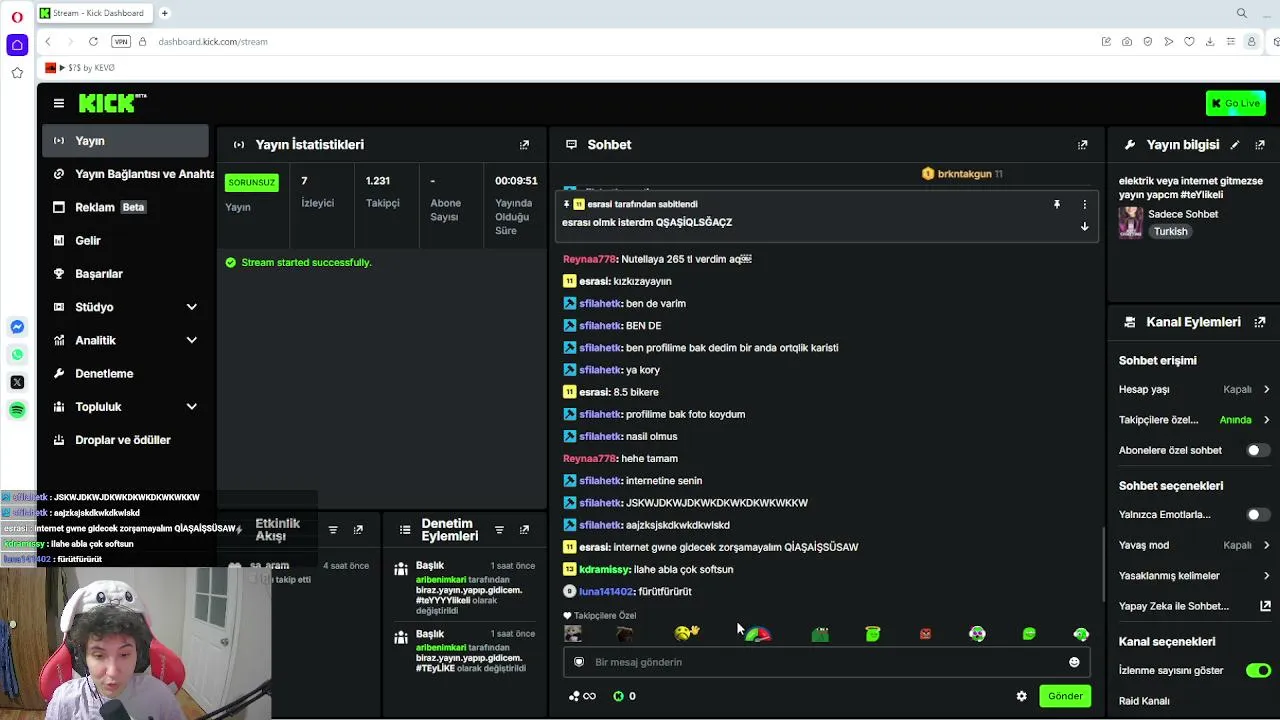Open WhatsApp in Opera sidebar
Image resolution: width=1280 pixels, height=720 pixels.
coord(17,354)
